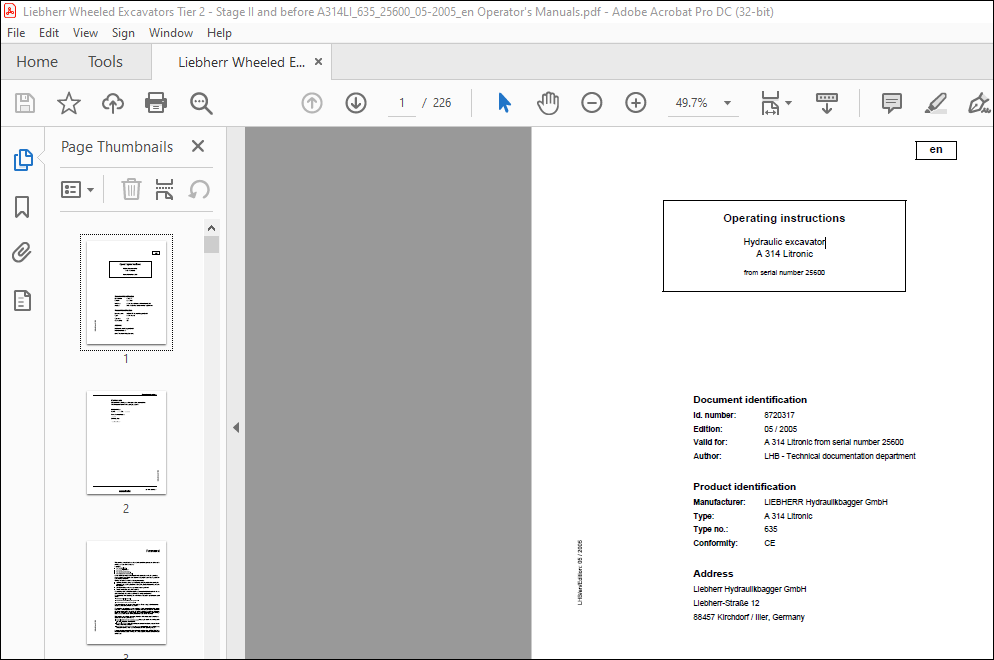Viewport: 994px width, 660px height.
Task: Click the 'Operating instructions' heading
Action: 784,218
